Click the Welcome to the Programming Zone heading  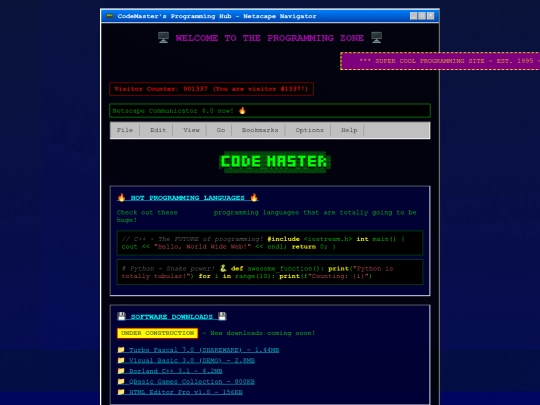coord(270,38)
